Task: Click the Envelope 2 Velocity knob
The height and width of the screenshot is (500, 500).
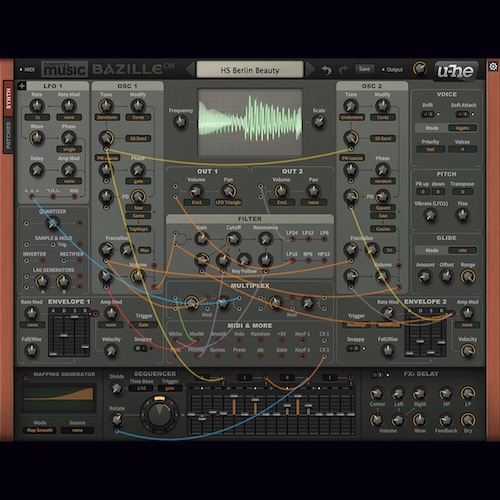Action: [468, 350]
